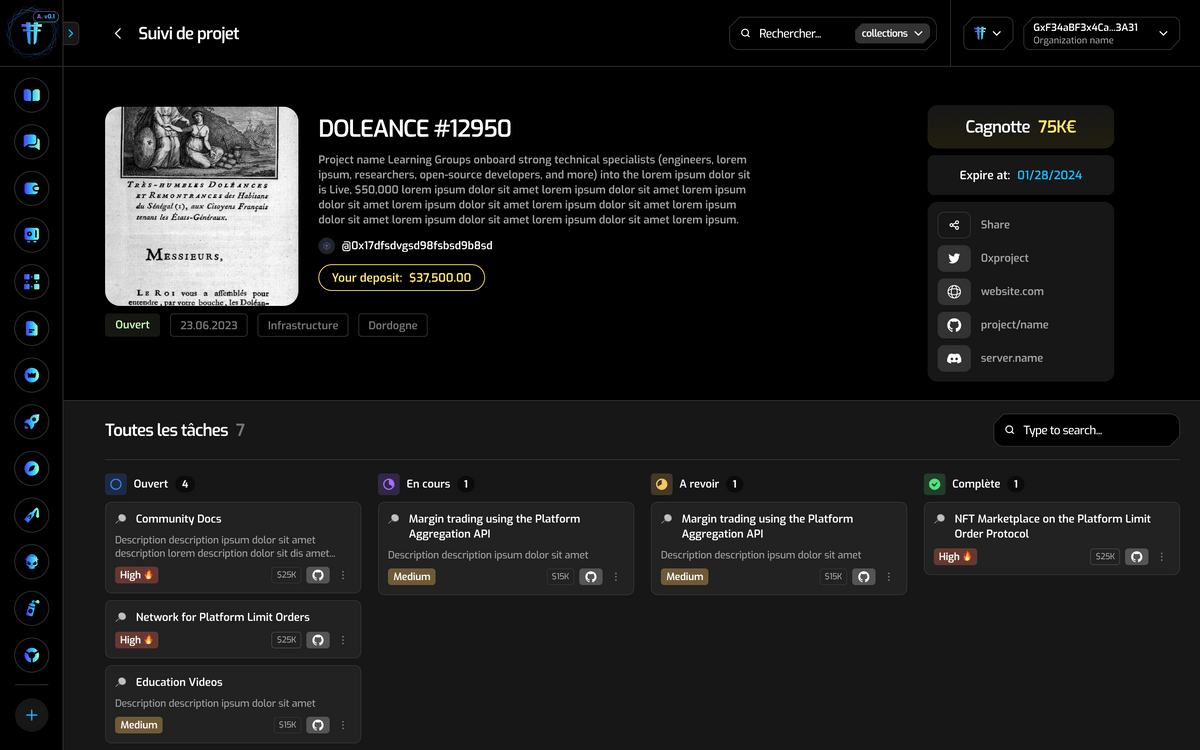Click the Discord server.name icon

click(x=954, y=358)
